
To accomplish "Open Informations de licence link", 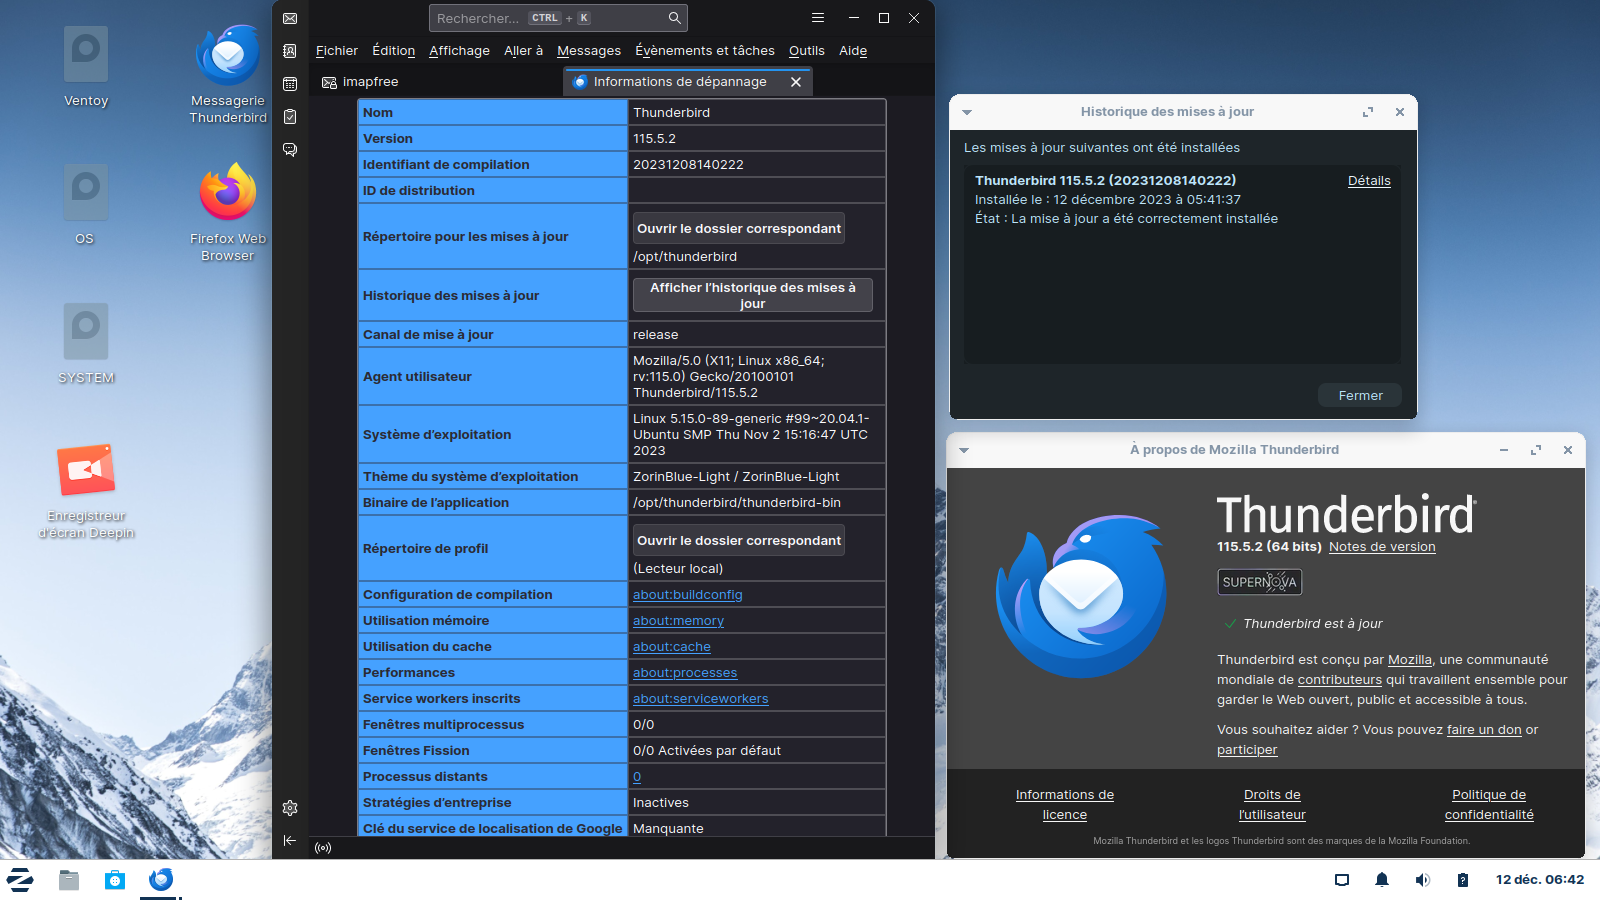I will point(1065,805).
